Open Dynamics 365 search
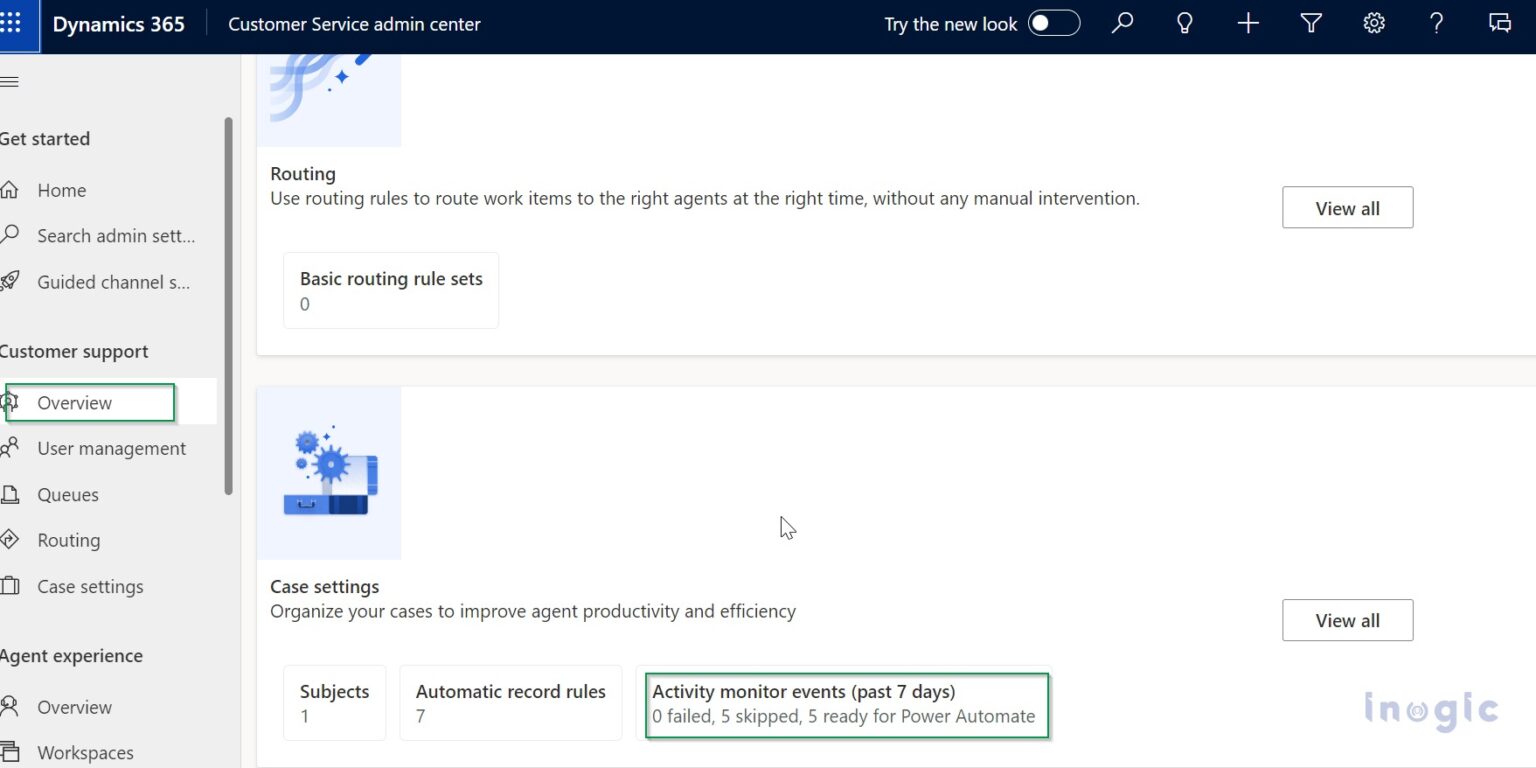 (1122, 22)
